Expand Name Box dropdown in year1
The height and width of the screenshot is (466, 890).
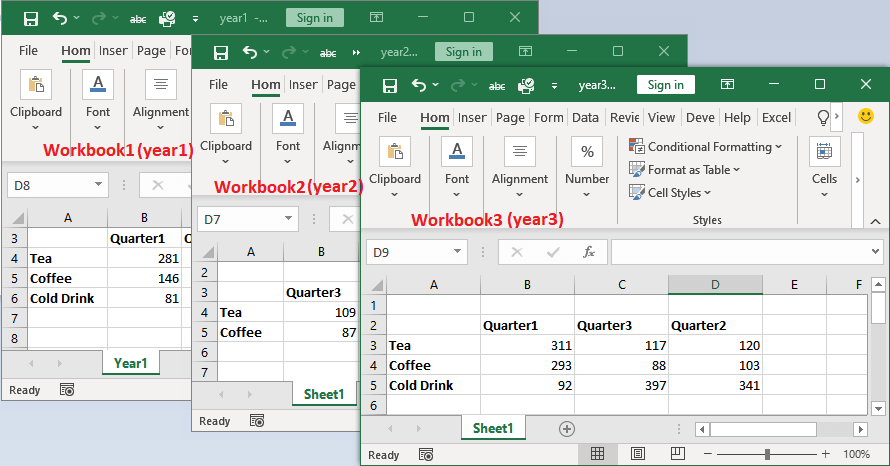point(98,184)
